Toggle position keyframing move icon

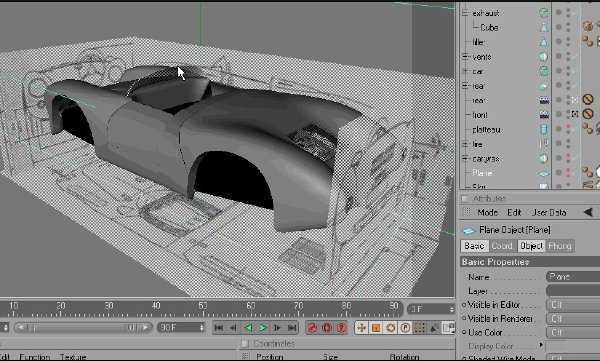361,328
